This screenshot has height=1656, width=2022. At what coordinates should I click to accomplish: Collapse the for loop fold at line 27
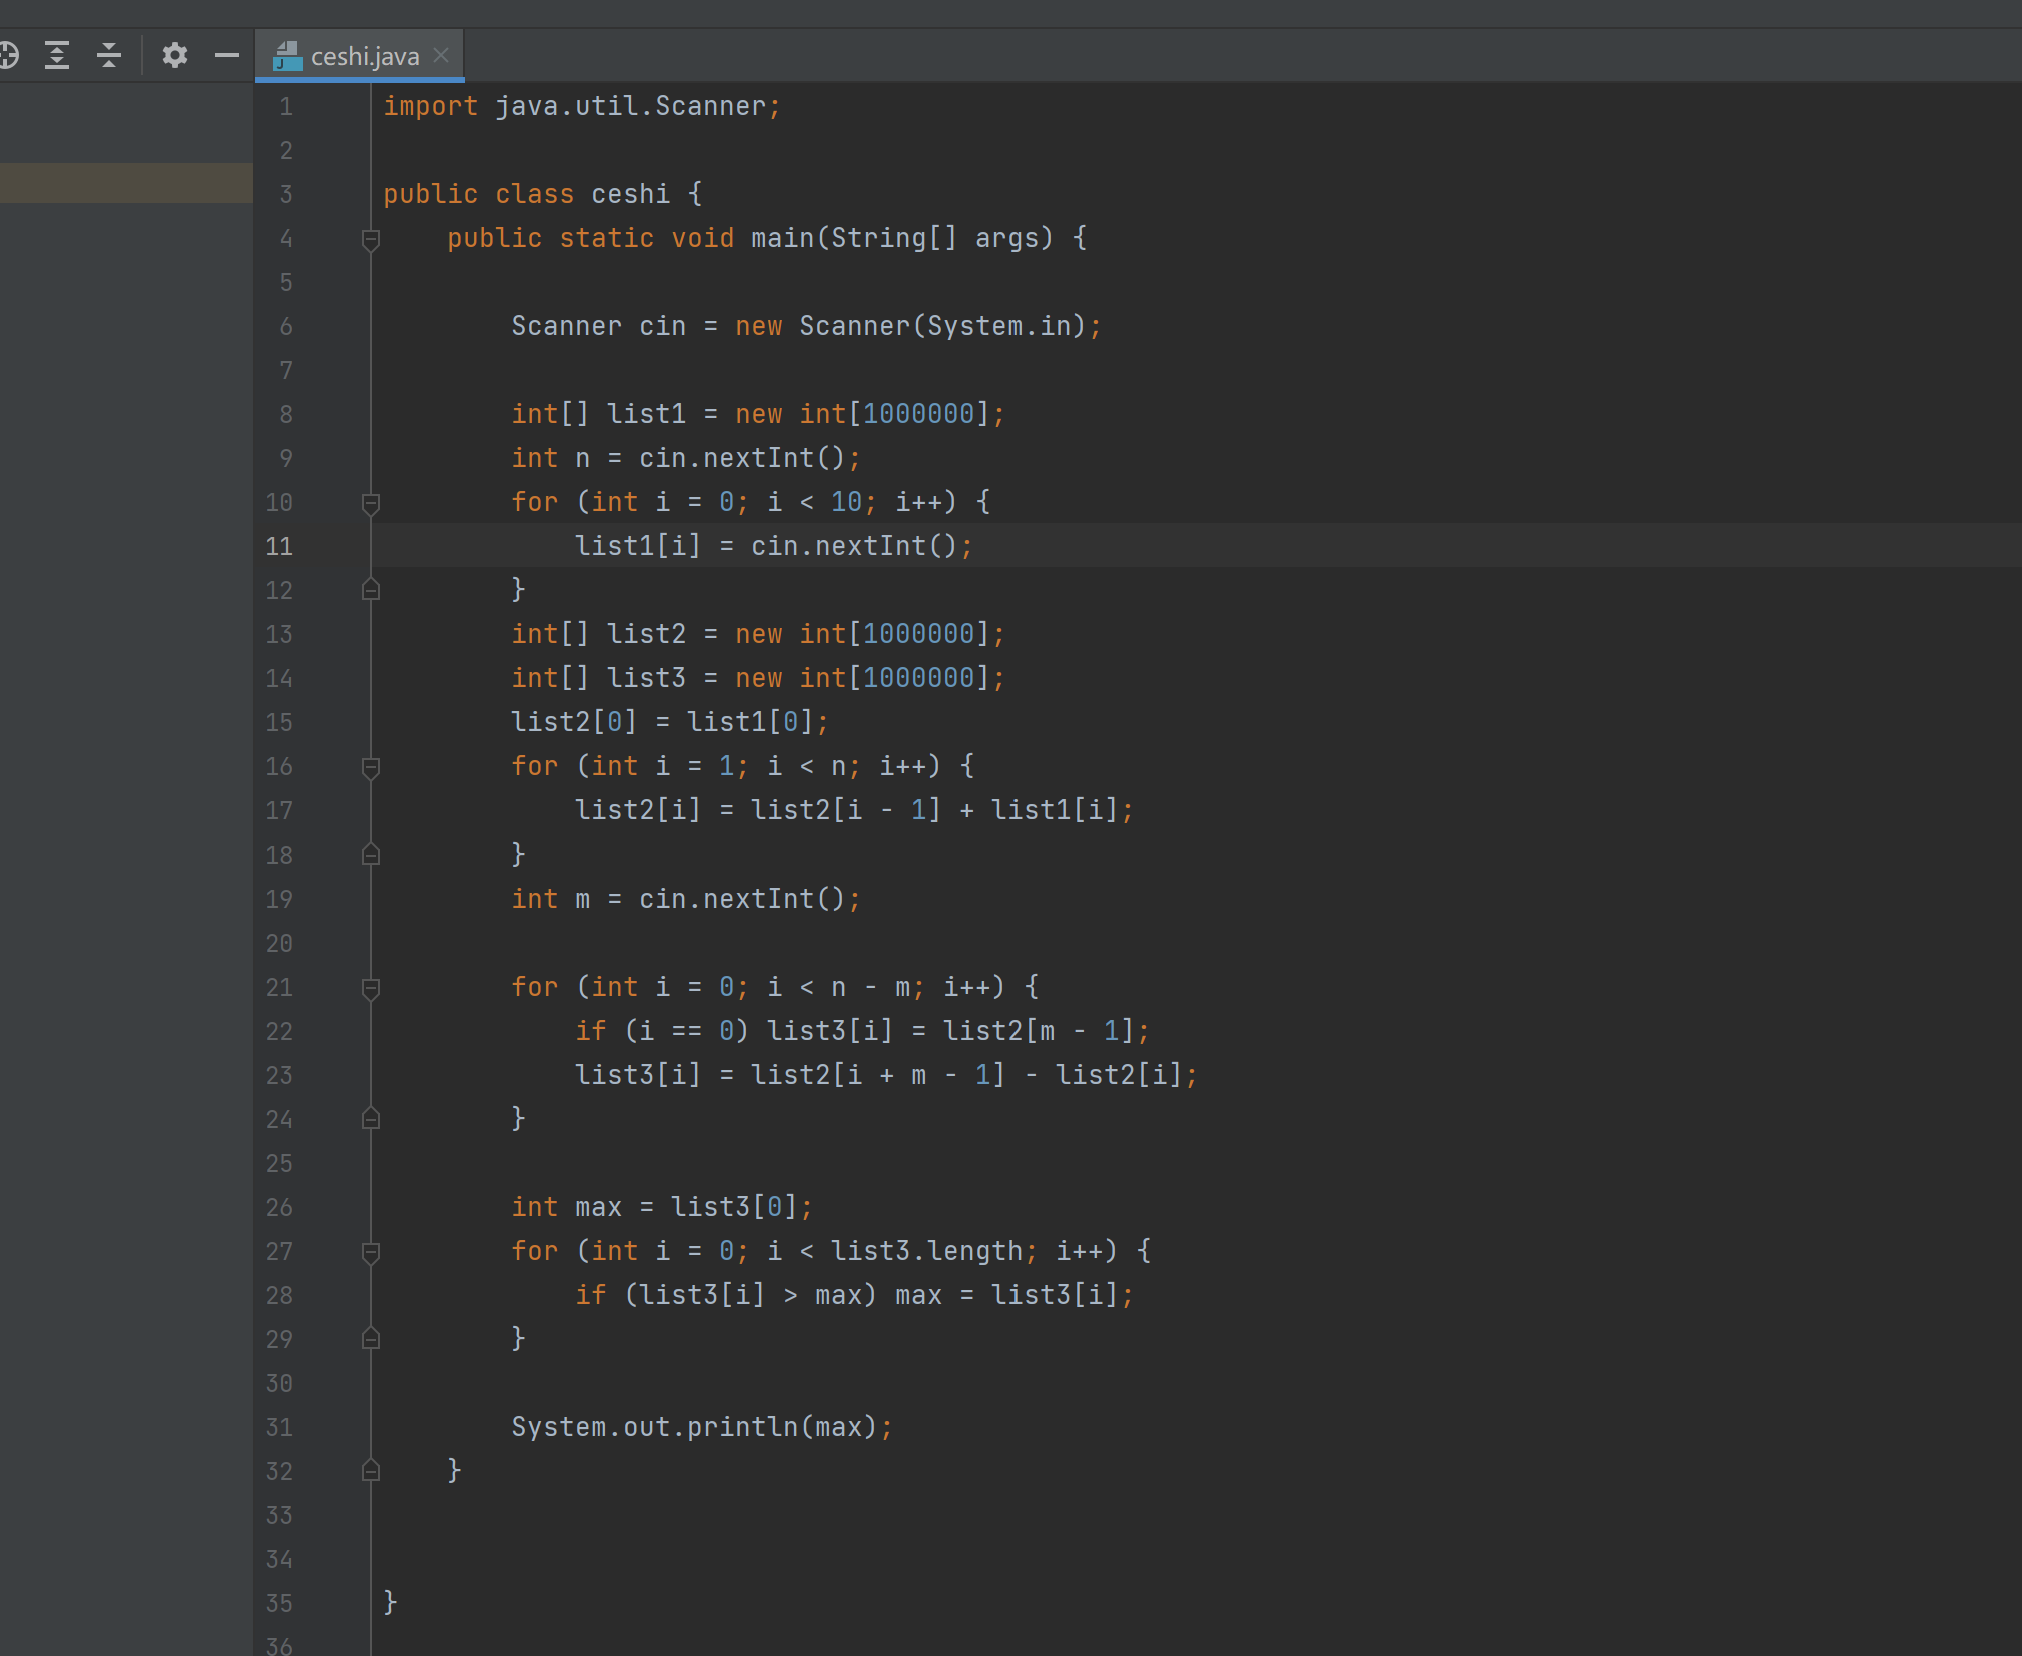tap(371, 1252)
